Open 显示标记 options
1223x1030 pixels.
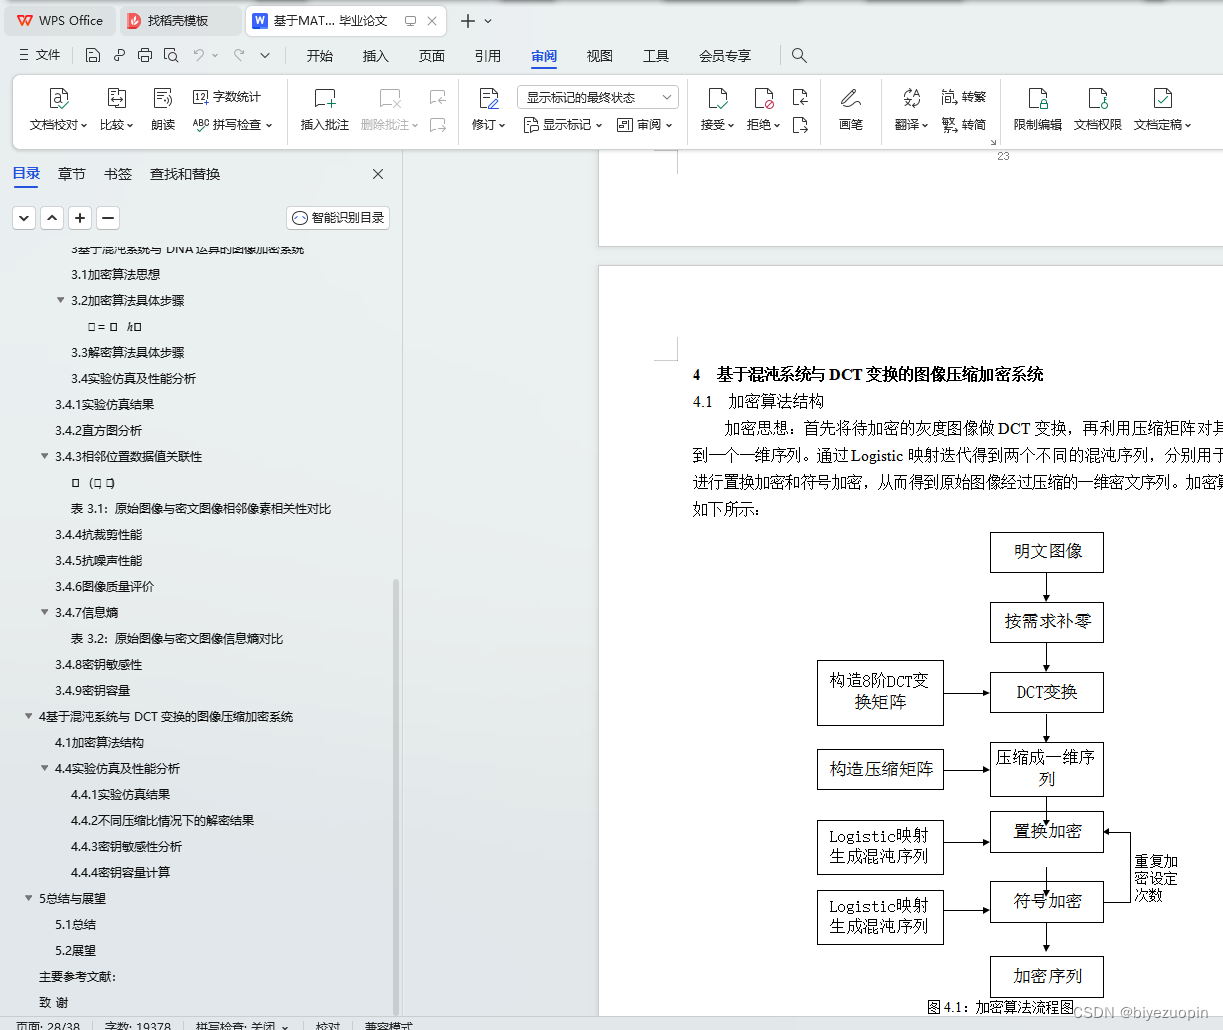[x=563, y=125]
